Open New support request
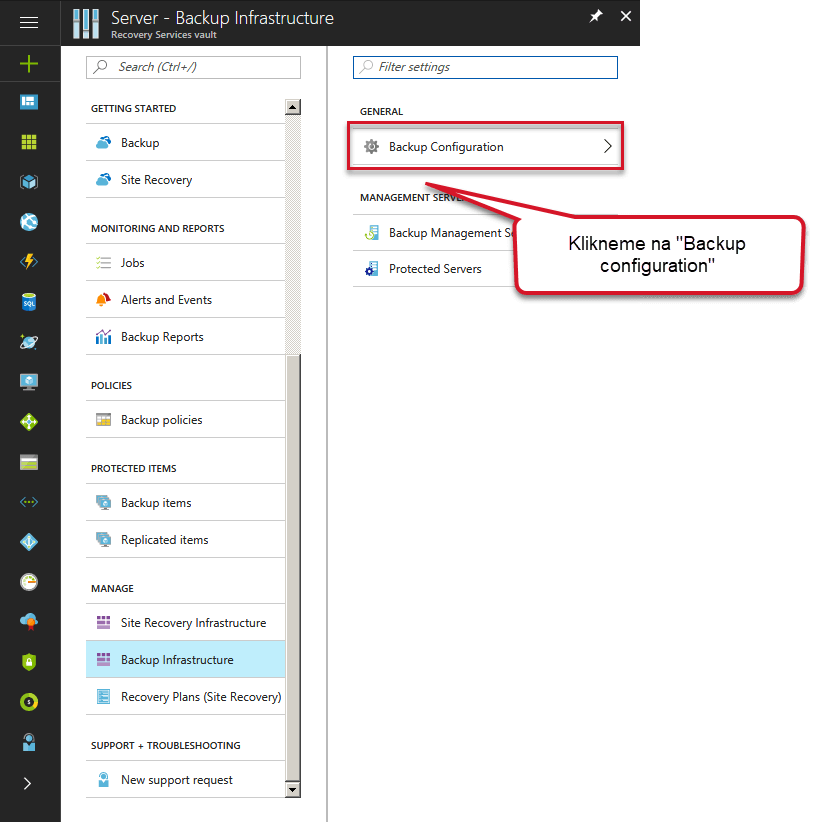The image size is (815, 822). [186, 780]
